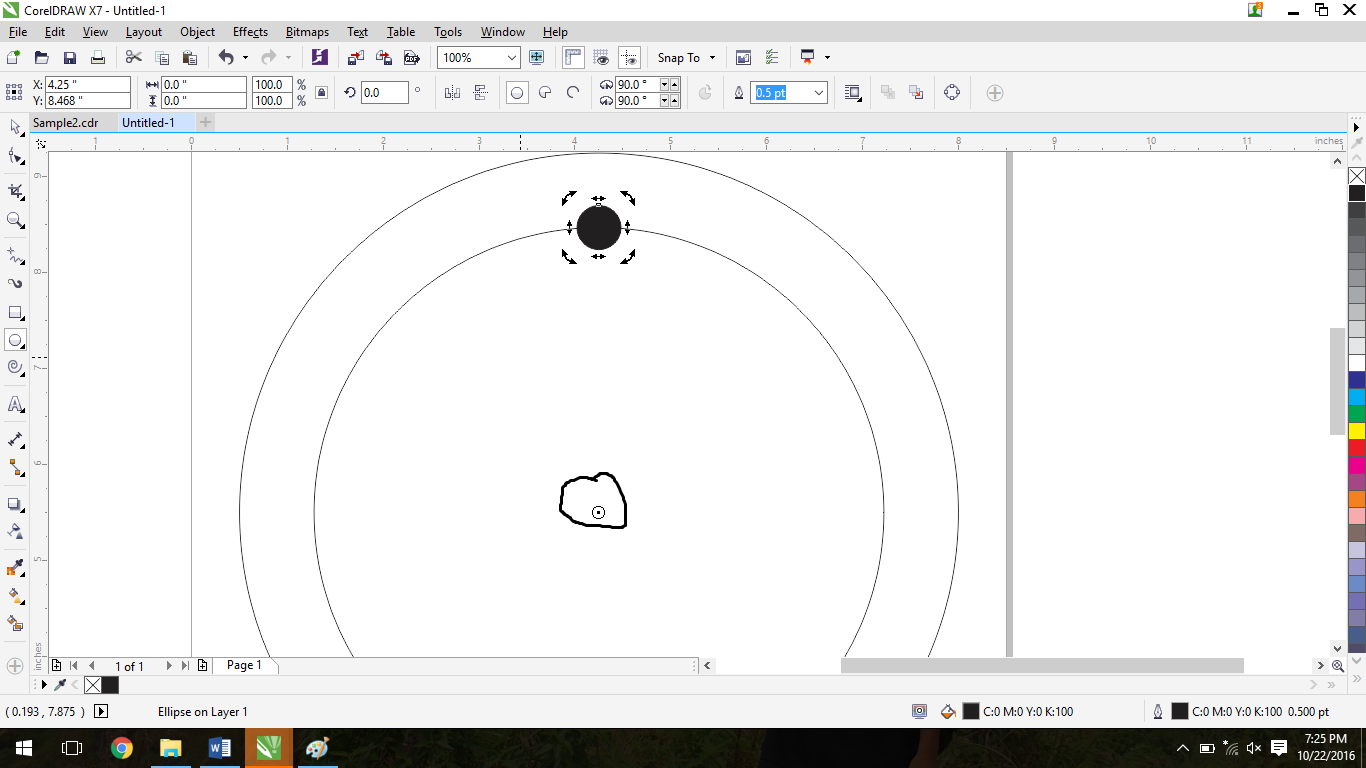Open the Snap To dropdown
1366x768 pixels.
tap(686, 58)
